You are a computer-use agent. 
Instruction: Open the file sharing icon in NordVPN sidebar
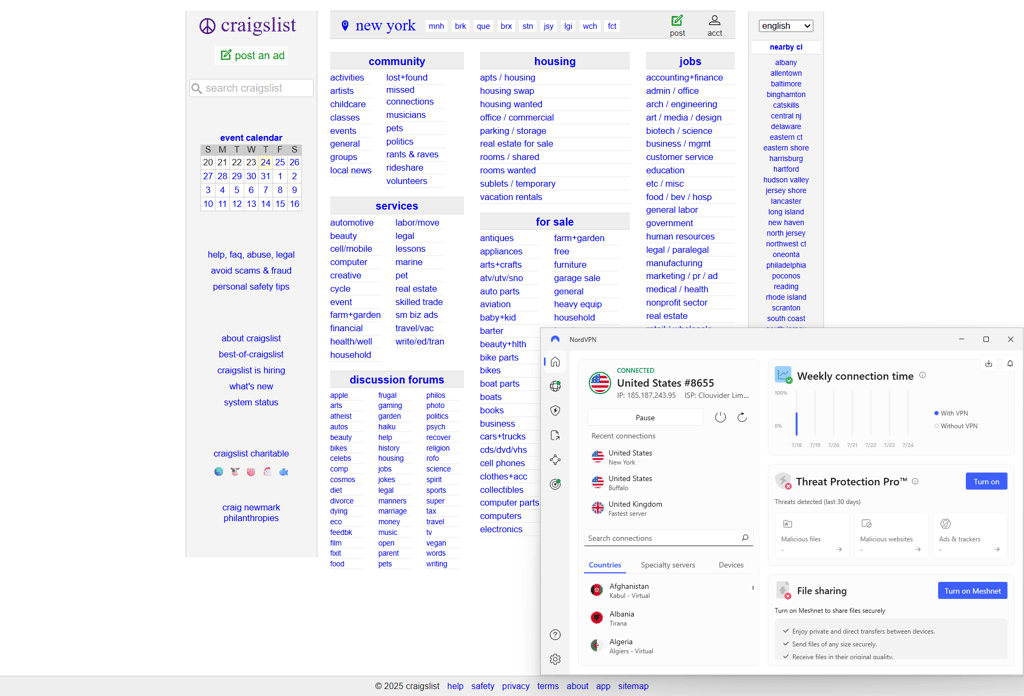pyautogui.click(x=555, y=435)
